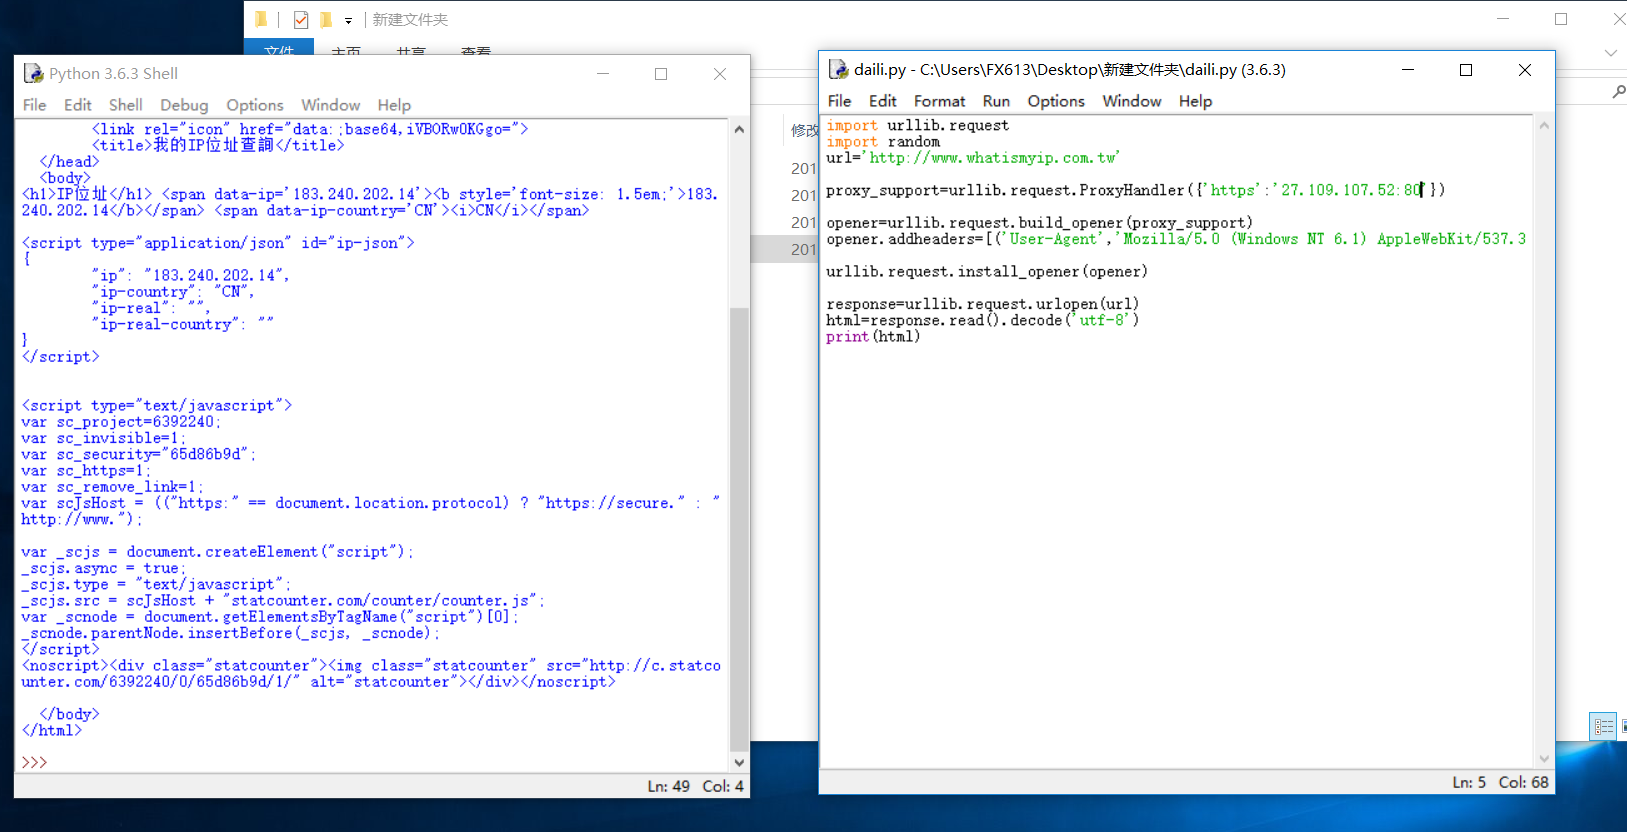
Task: Open the Debug menu in Python Shell
Action: tap(184, 105)
